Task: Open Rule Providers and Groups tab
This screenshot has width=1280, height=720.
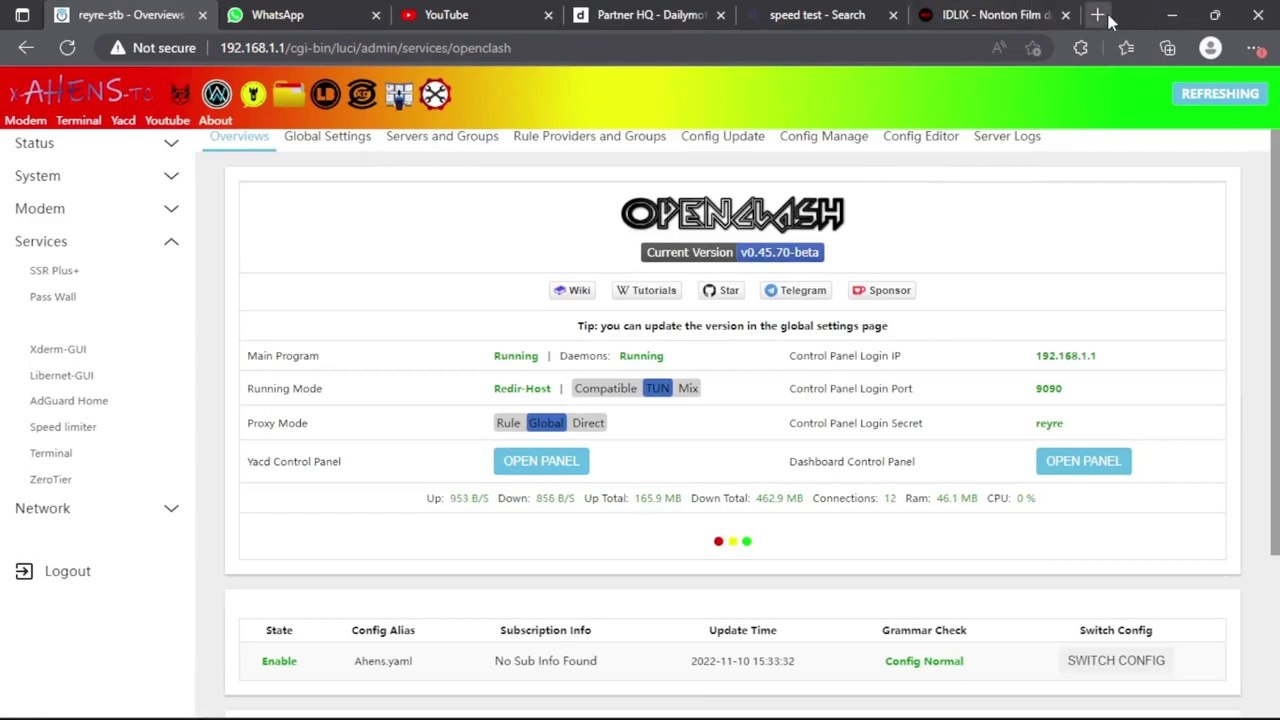Action: [589, 136]
